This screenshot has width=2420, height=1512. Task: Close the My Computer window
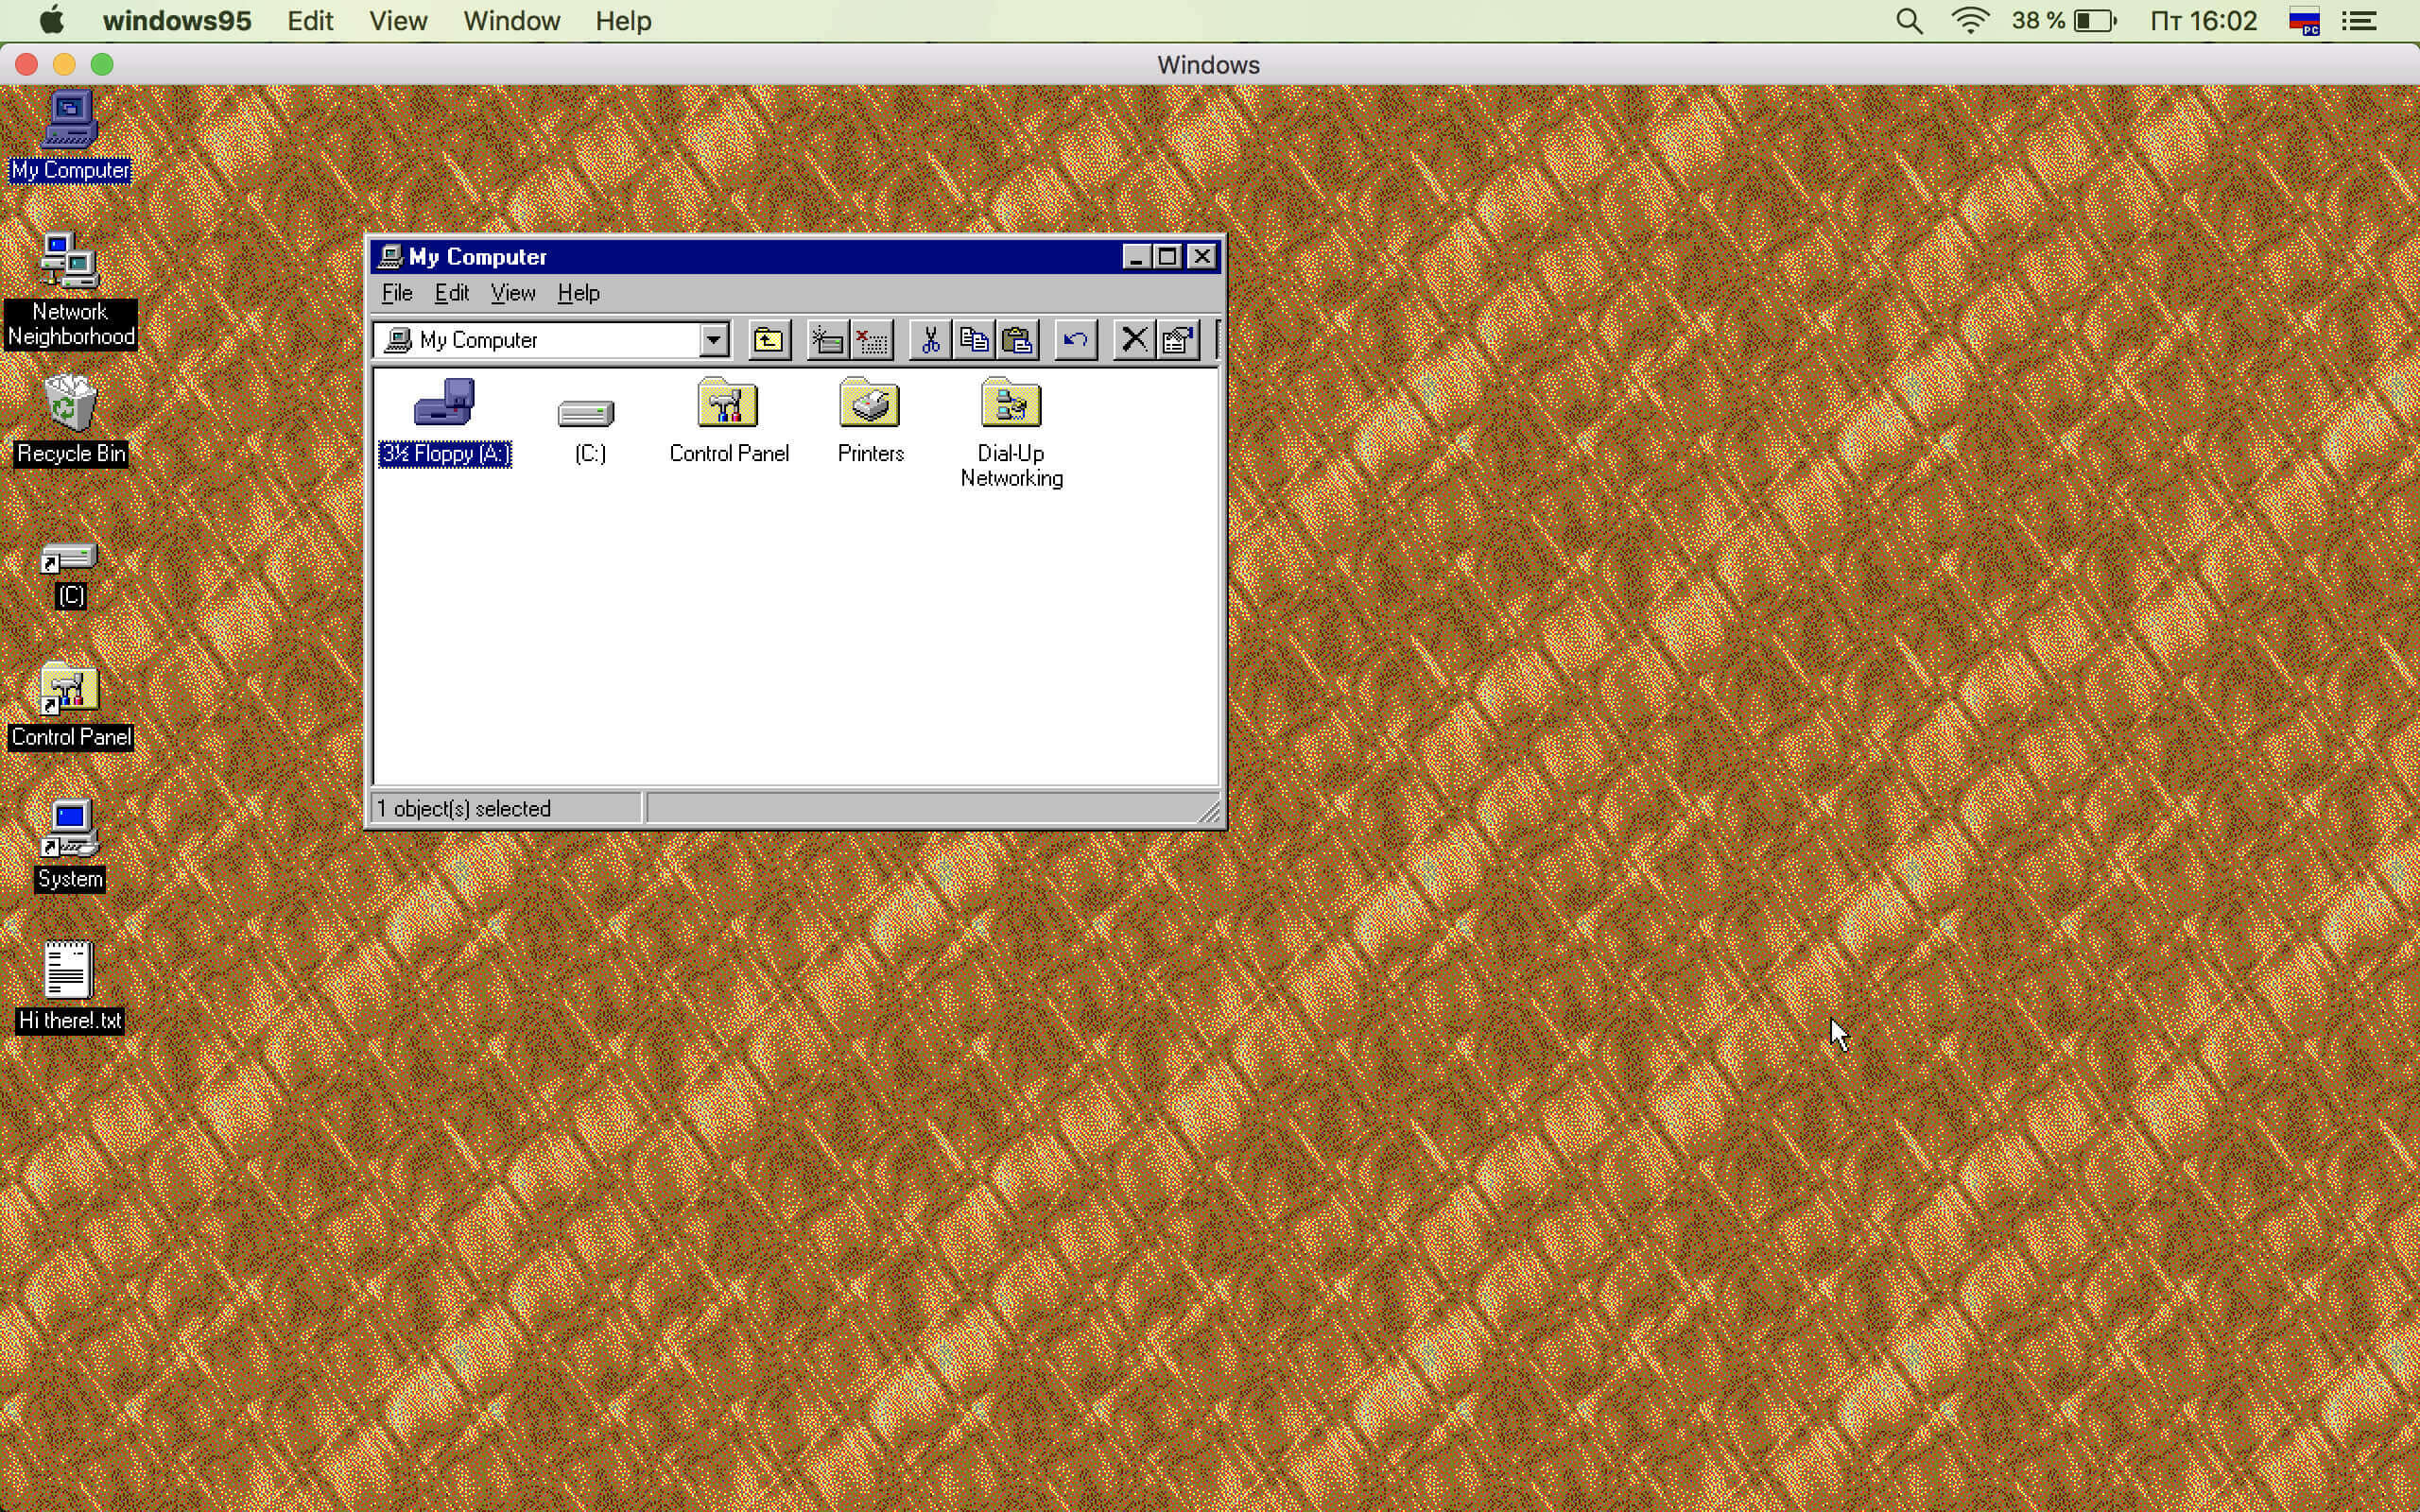1202,257
